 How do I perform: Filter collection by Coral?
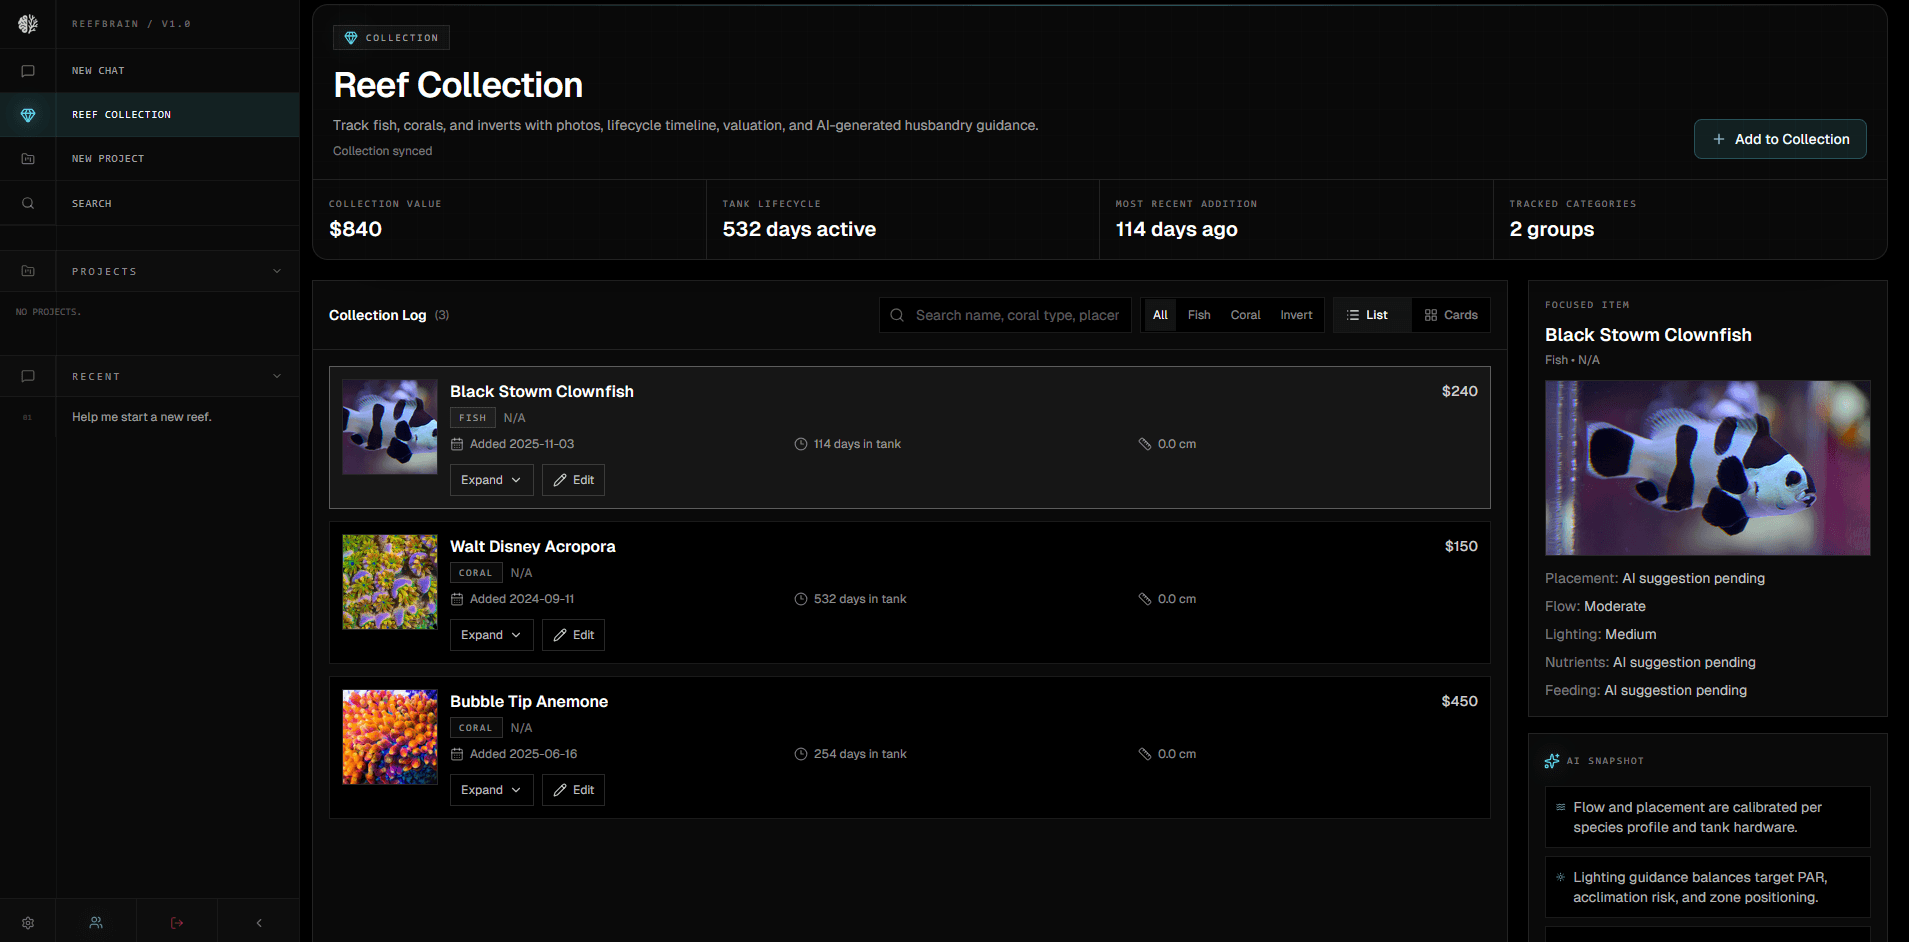pyautogui.click(x=1244, y=314)
